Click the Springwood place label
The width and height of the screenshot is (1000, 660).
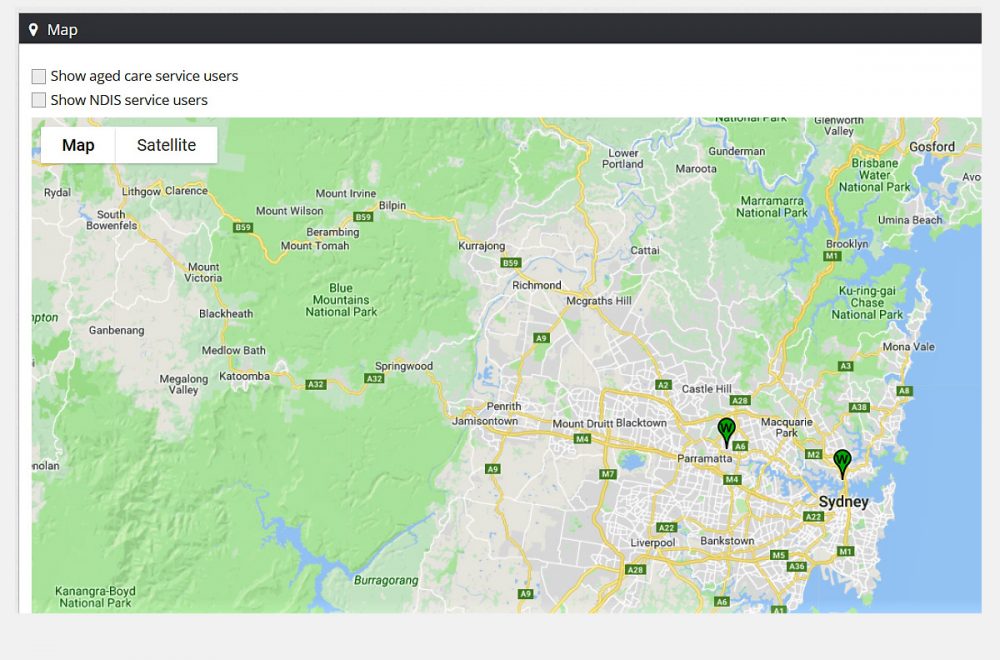[404, 366]
